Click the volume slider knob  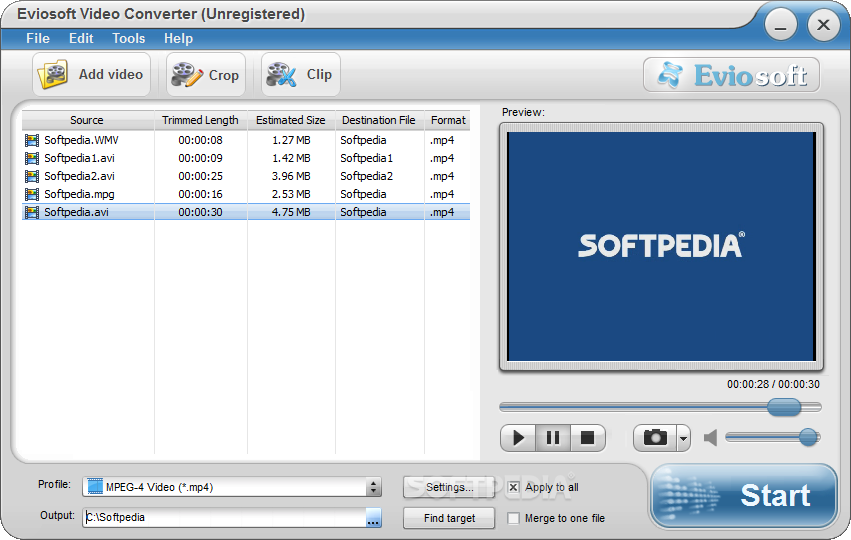tap(809, 437)
